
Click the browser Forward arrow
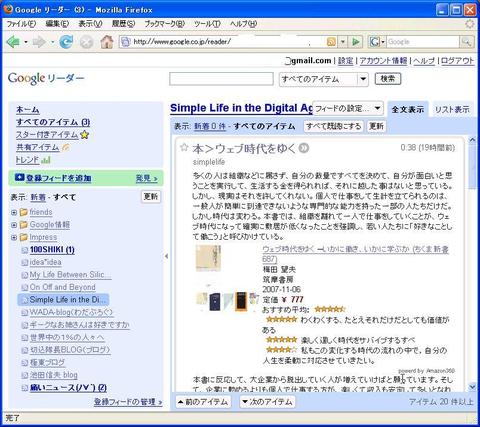coord(39,42)
